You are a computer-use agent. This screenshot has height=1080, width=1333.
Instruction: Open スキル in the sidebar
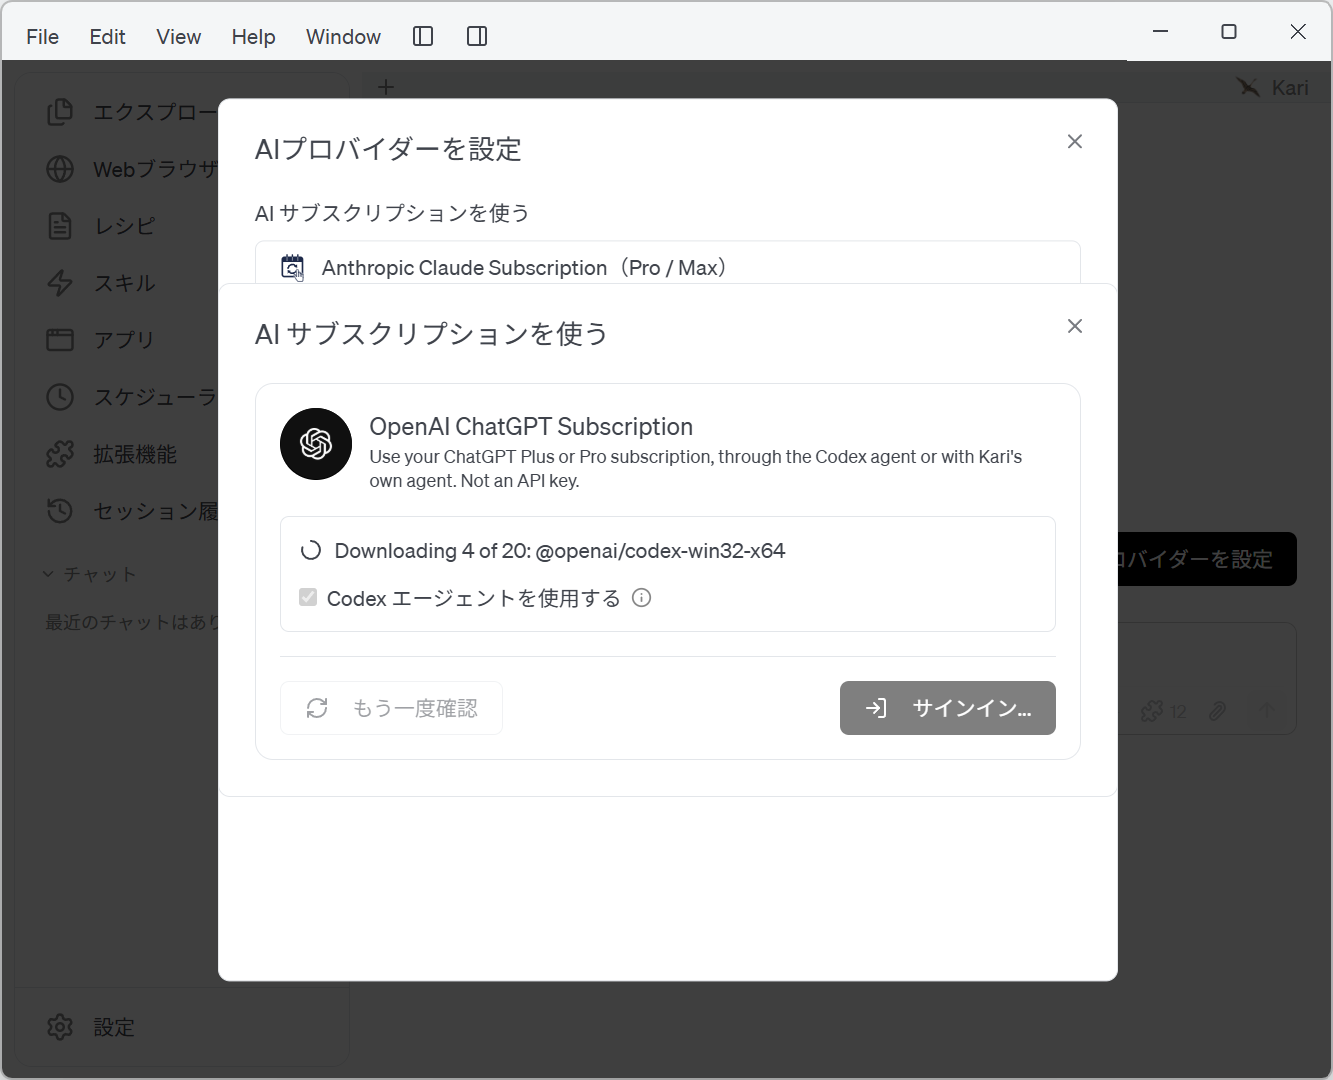pyautogui.click(x=124, y=283)
